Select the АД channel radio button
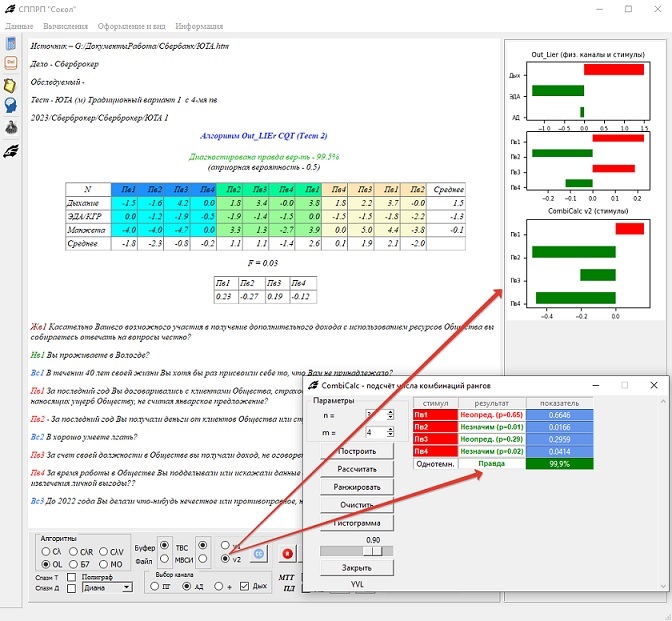This screenshot has height=621, width=672. pos(186,586)
